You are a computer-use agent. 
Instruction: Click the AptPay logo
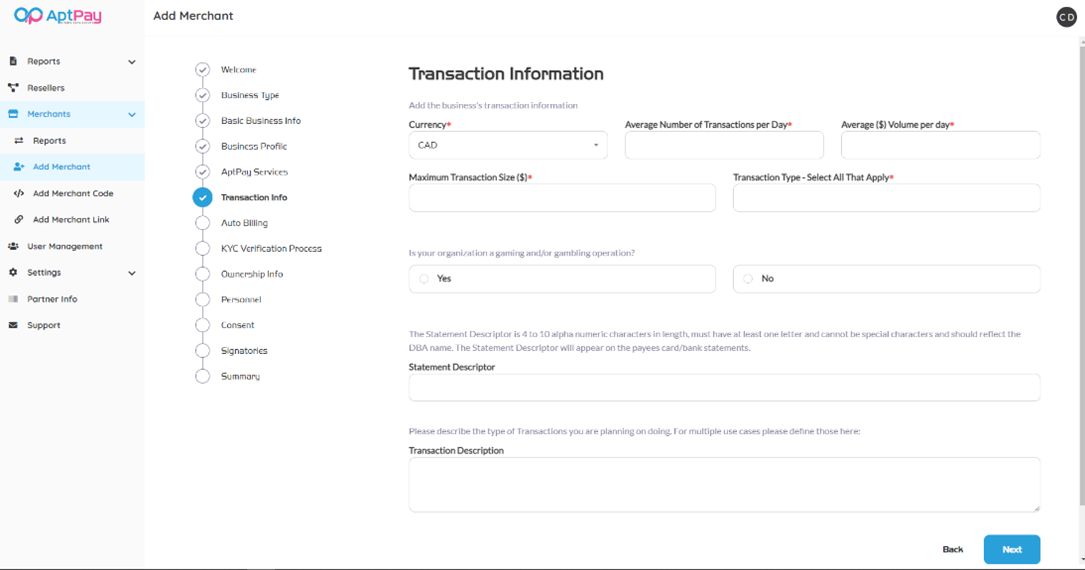coord(58,16)
